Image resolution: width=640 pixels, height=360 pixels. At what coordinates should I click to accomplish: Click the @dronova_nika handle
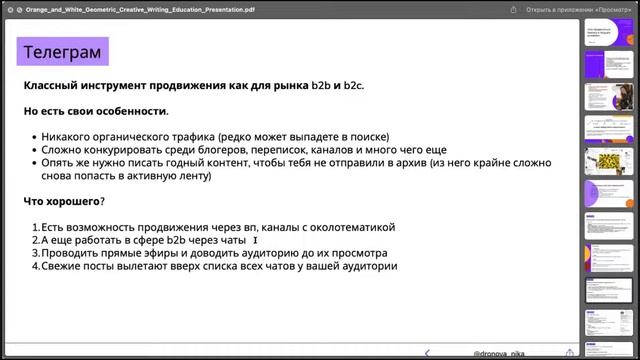pos(499,353)
